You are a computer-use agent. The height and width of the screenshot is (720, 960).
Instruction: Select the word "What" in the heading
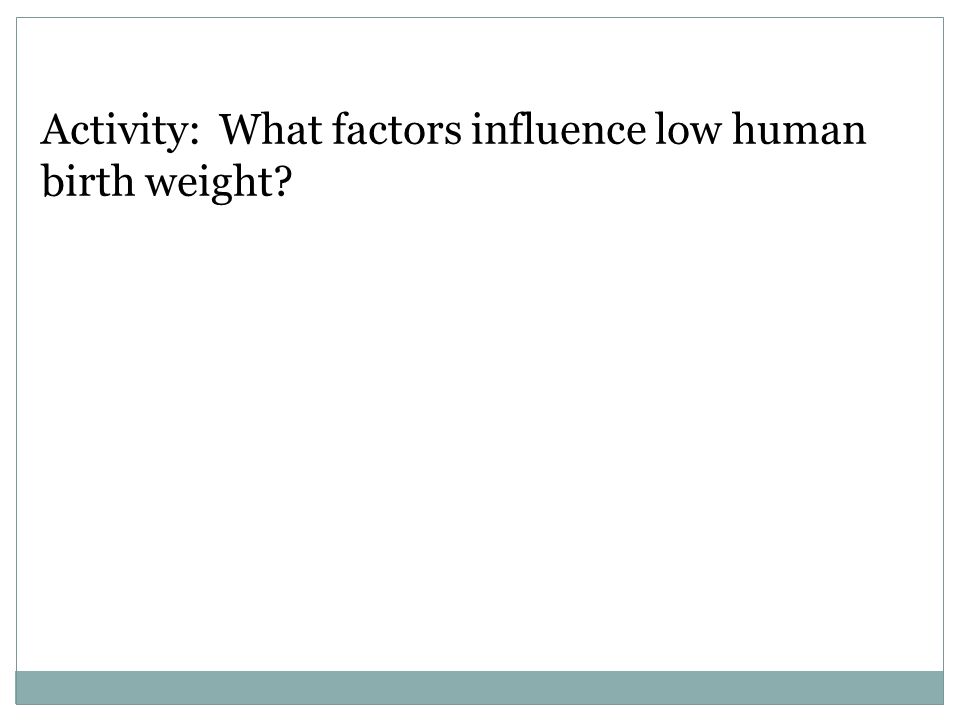[271, 129]
